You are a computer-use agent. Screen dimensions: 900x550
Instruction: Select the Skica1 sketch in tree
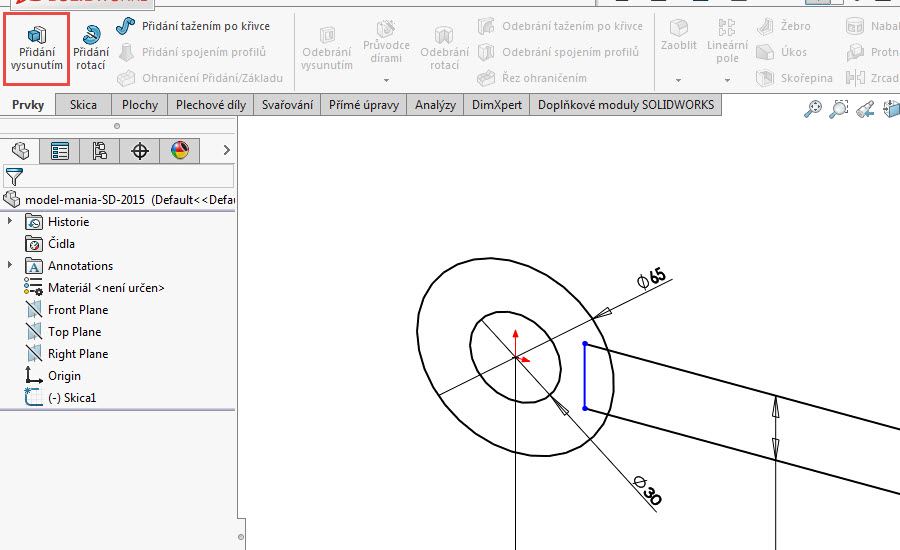(72, 398)
